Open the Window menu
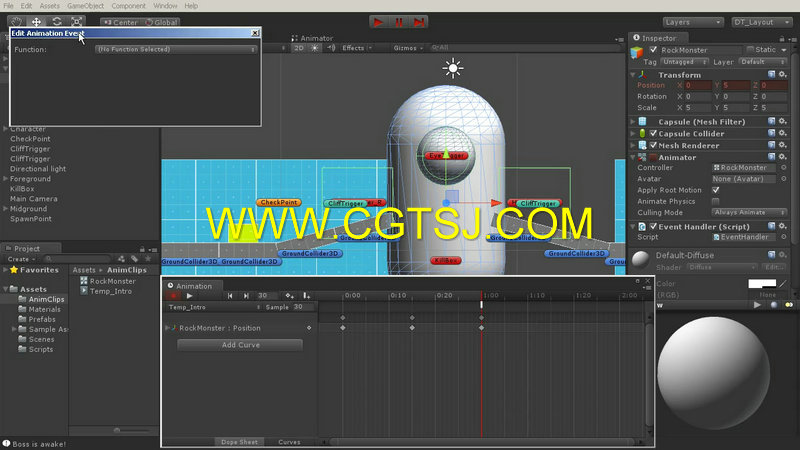This screenshot has width=800, height=450. (165, 6)
